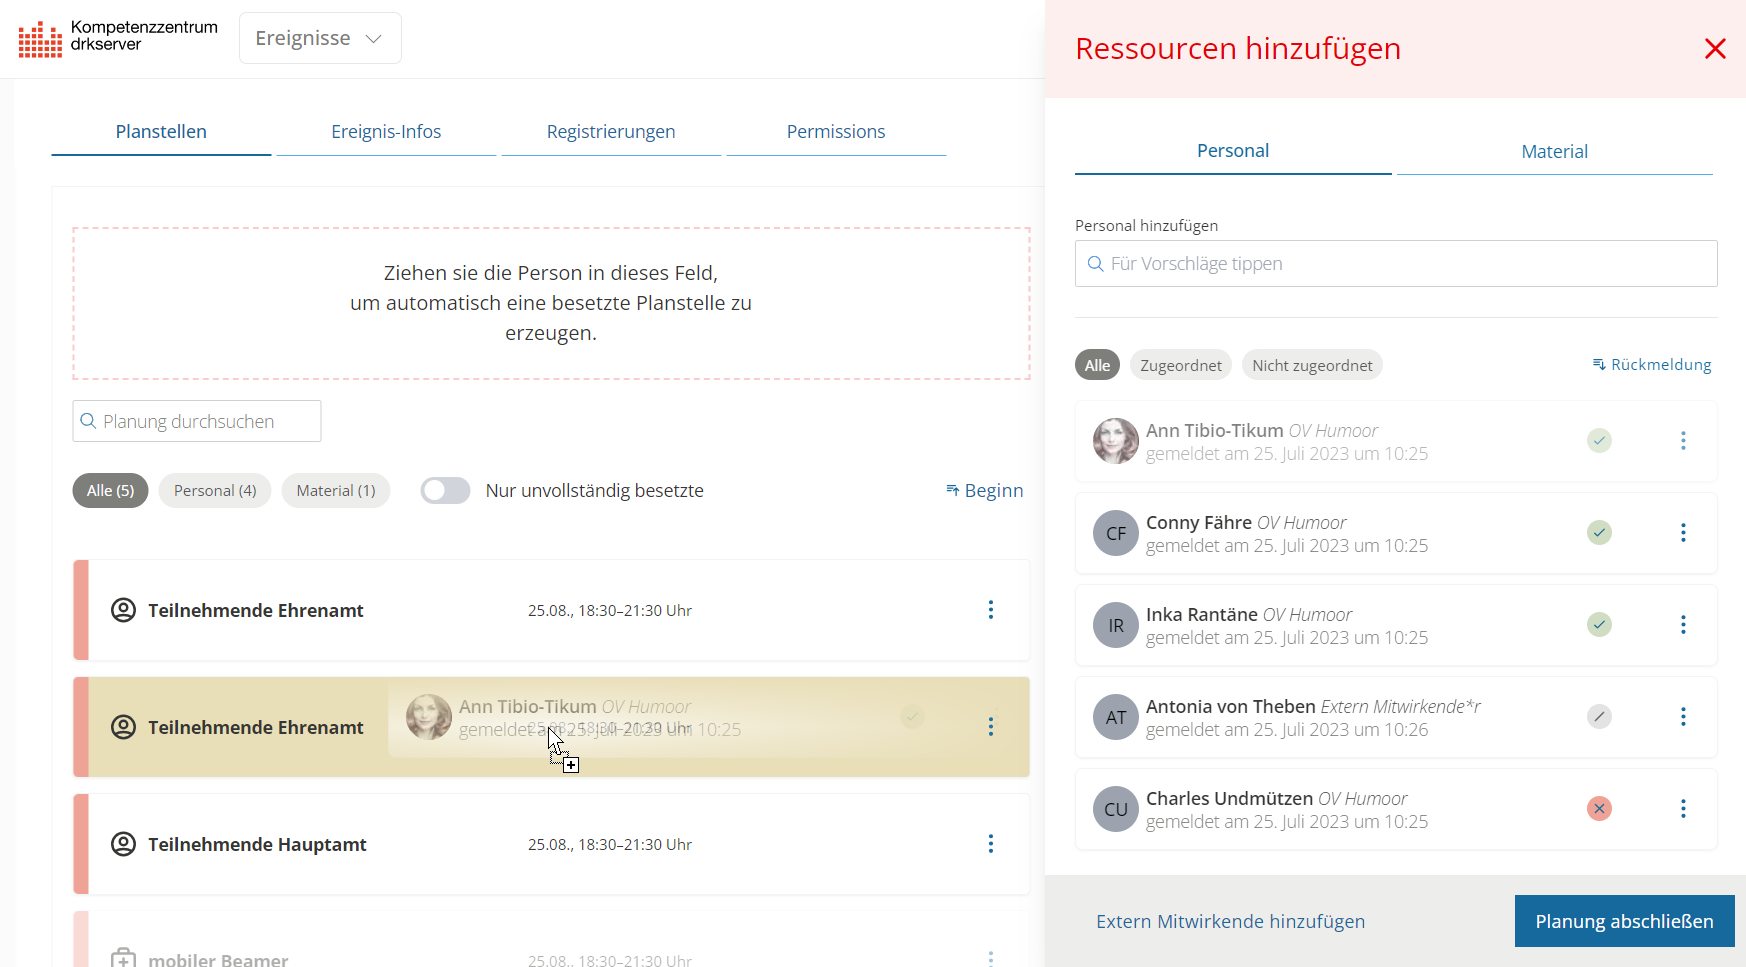This screenshot has width=1746, height=967.
Task: Open three-dot menu for Conny Fähre
Action: (1683, 533)
